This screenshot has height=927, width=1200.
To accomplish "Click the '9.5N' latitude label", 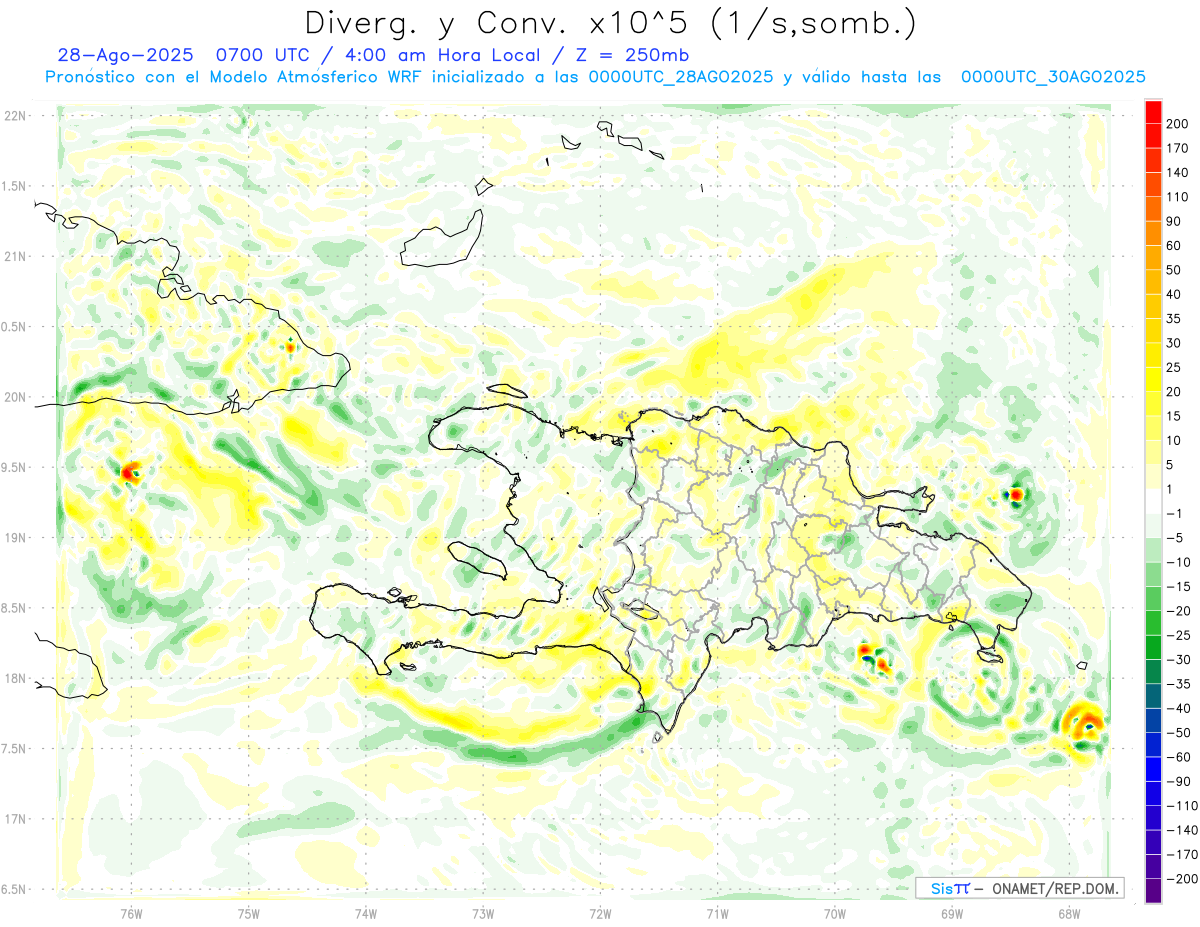I will coord(15,467).
